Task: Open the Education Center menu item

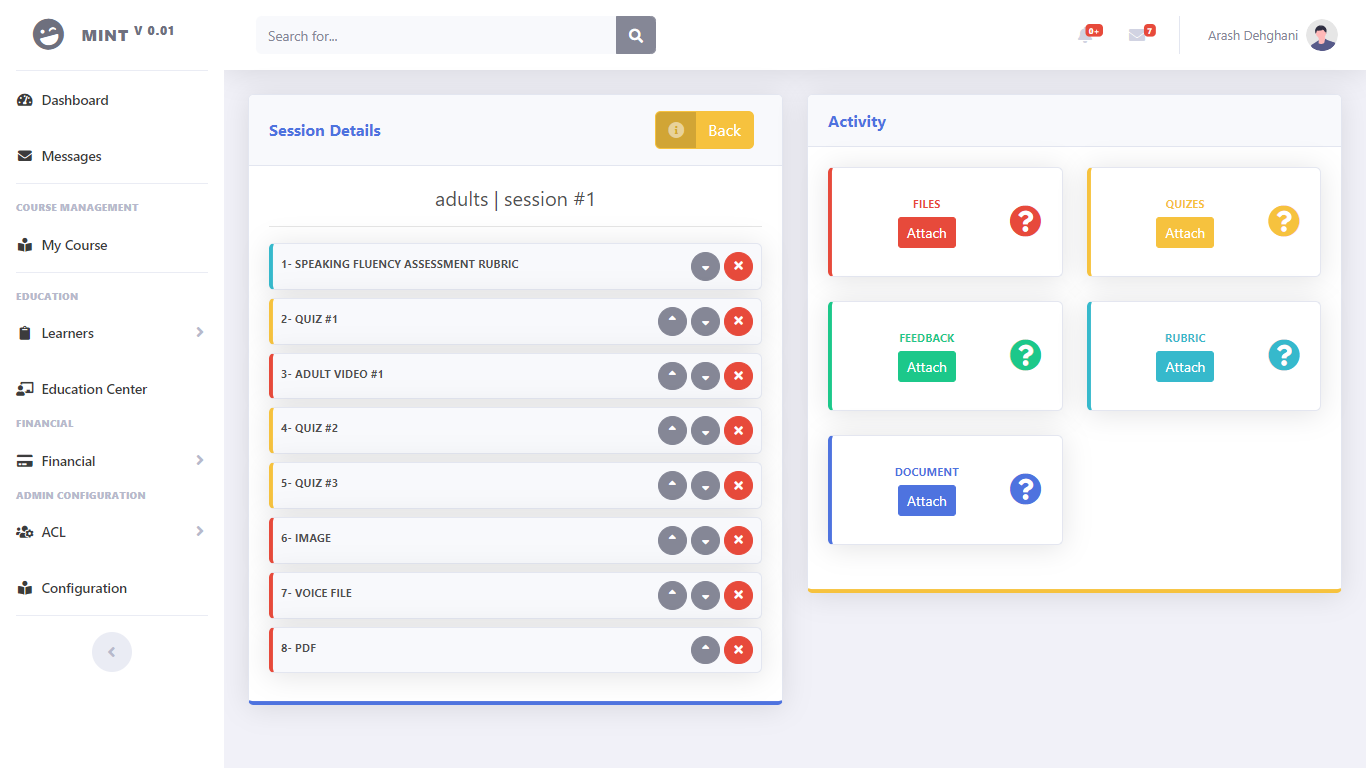Action: click(x=94, y=389)
